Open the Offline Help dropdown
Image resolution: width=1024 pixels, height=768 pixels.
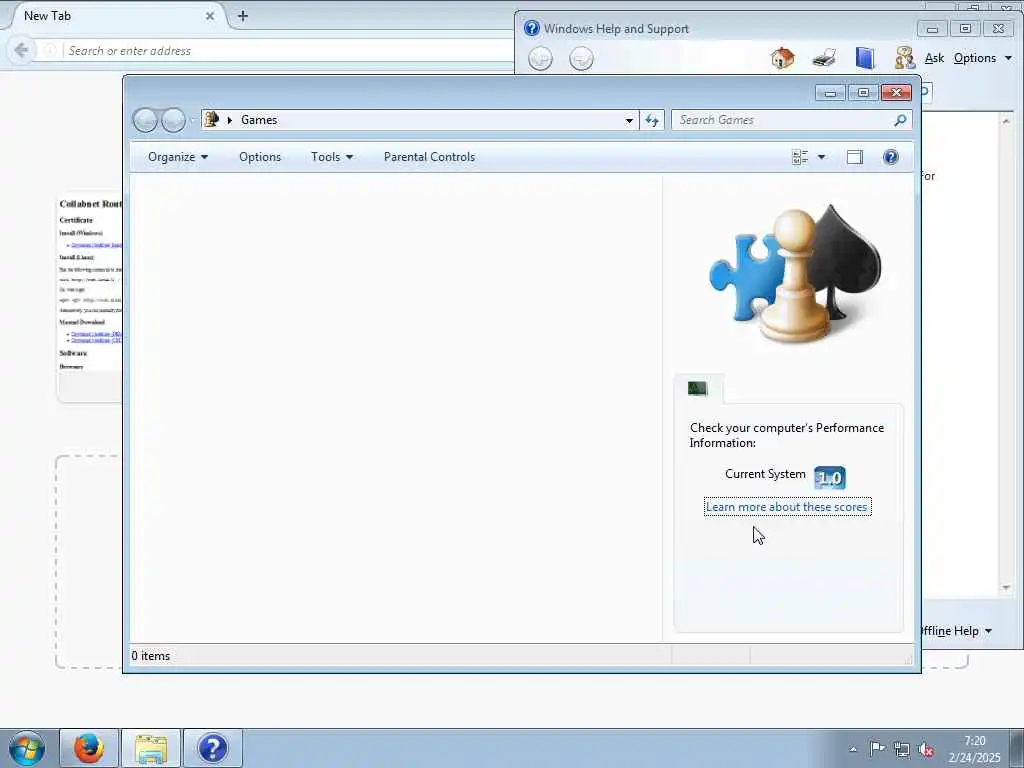957,631
